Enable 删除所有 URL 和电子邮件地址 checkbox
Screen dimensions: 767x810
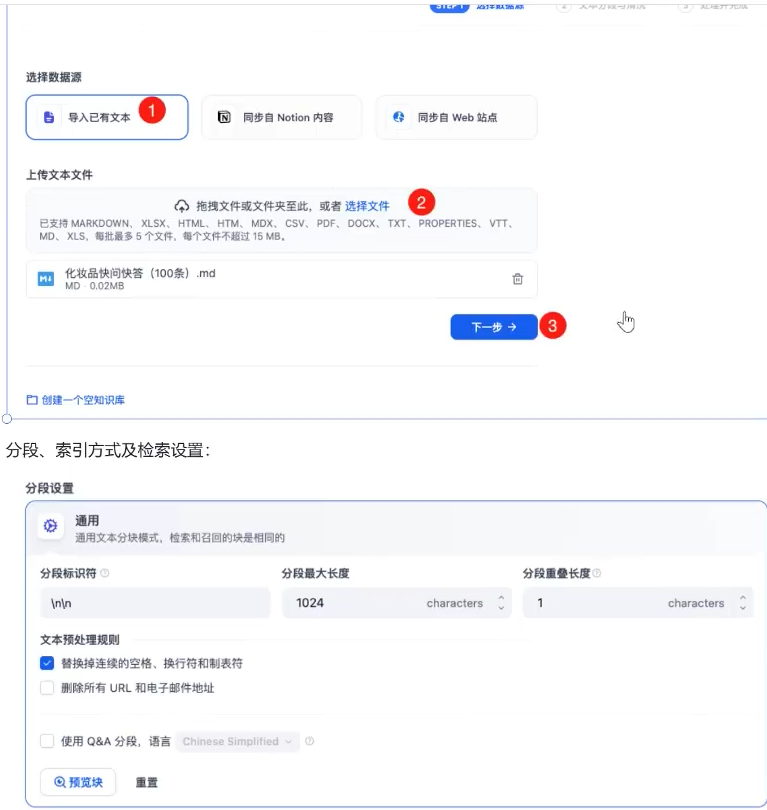47,688
